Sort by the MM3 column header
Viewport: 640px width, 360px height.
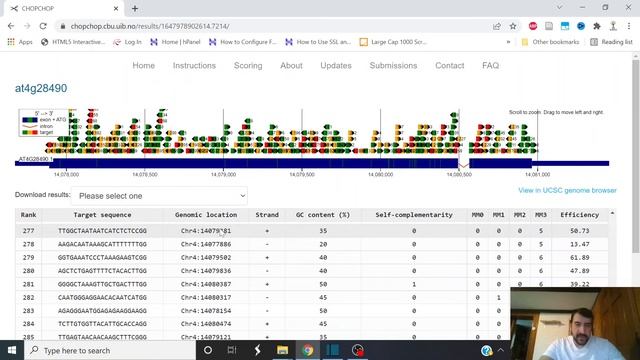pos(541,215)
